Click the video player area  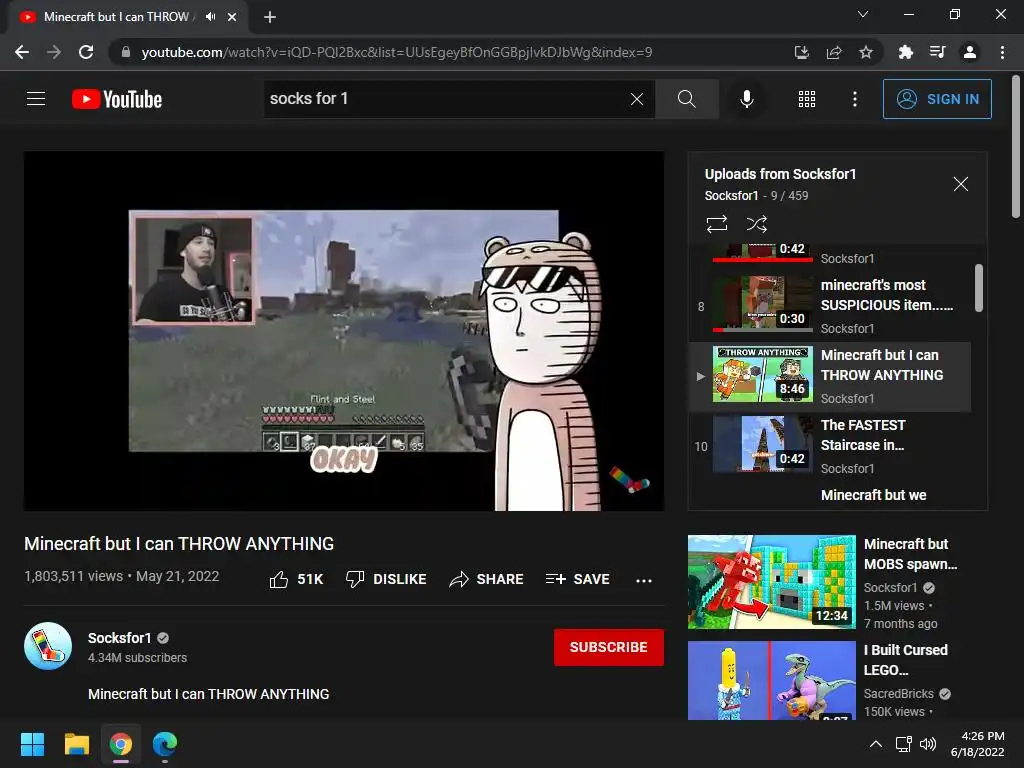tap(344, 331)
